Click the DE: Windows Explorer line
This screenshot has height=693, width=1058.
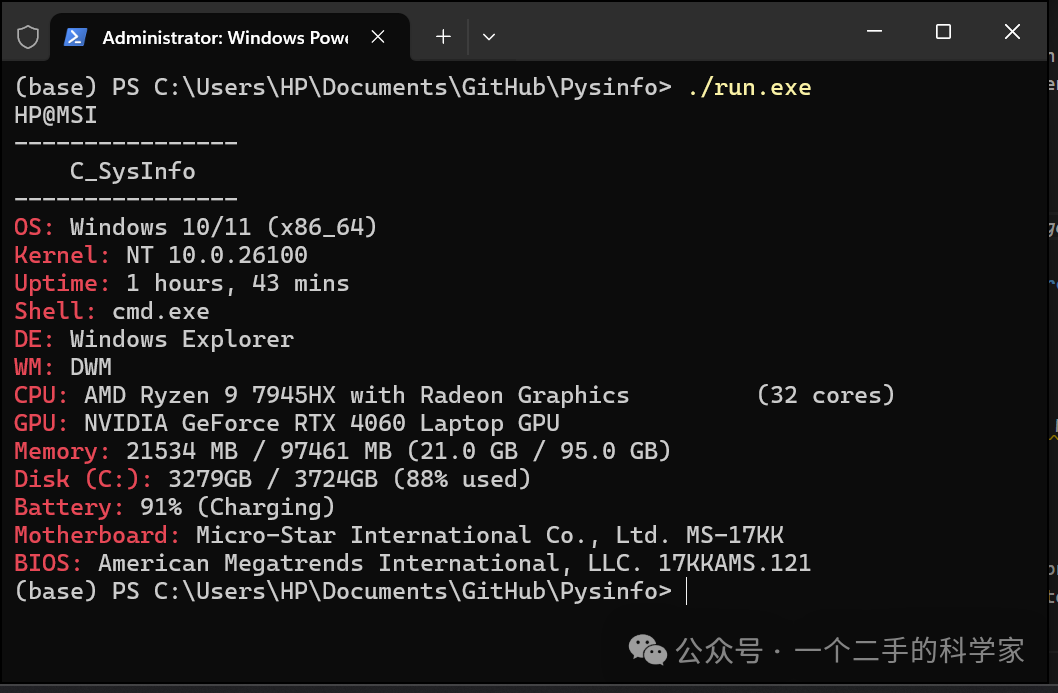154,339
